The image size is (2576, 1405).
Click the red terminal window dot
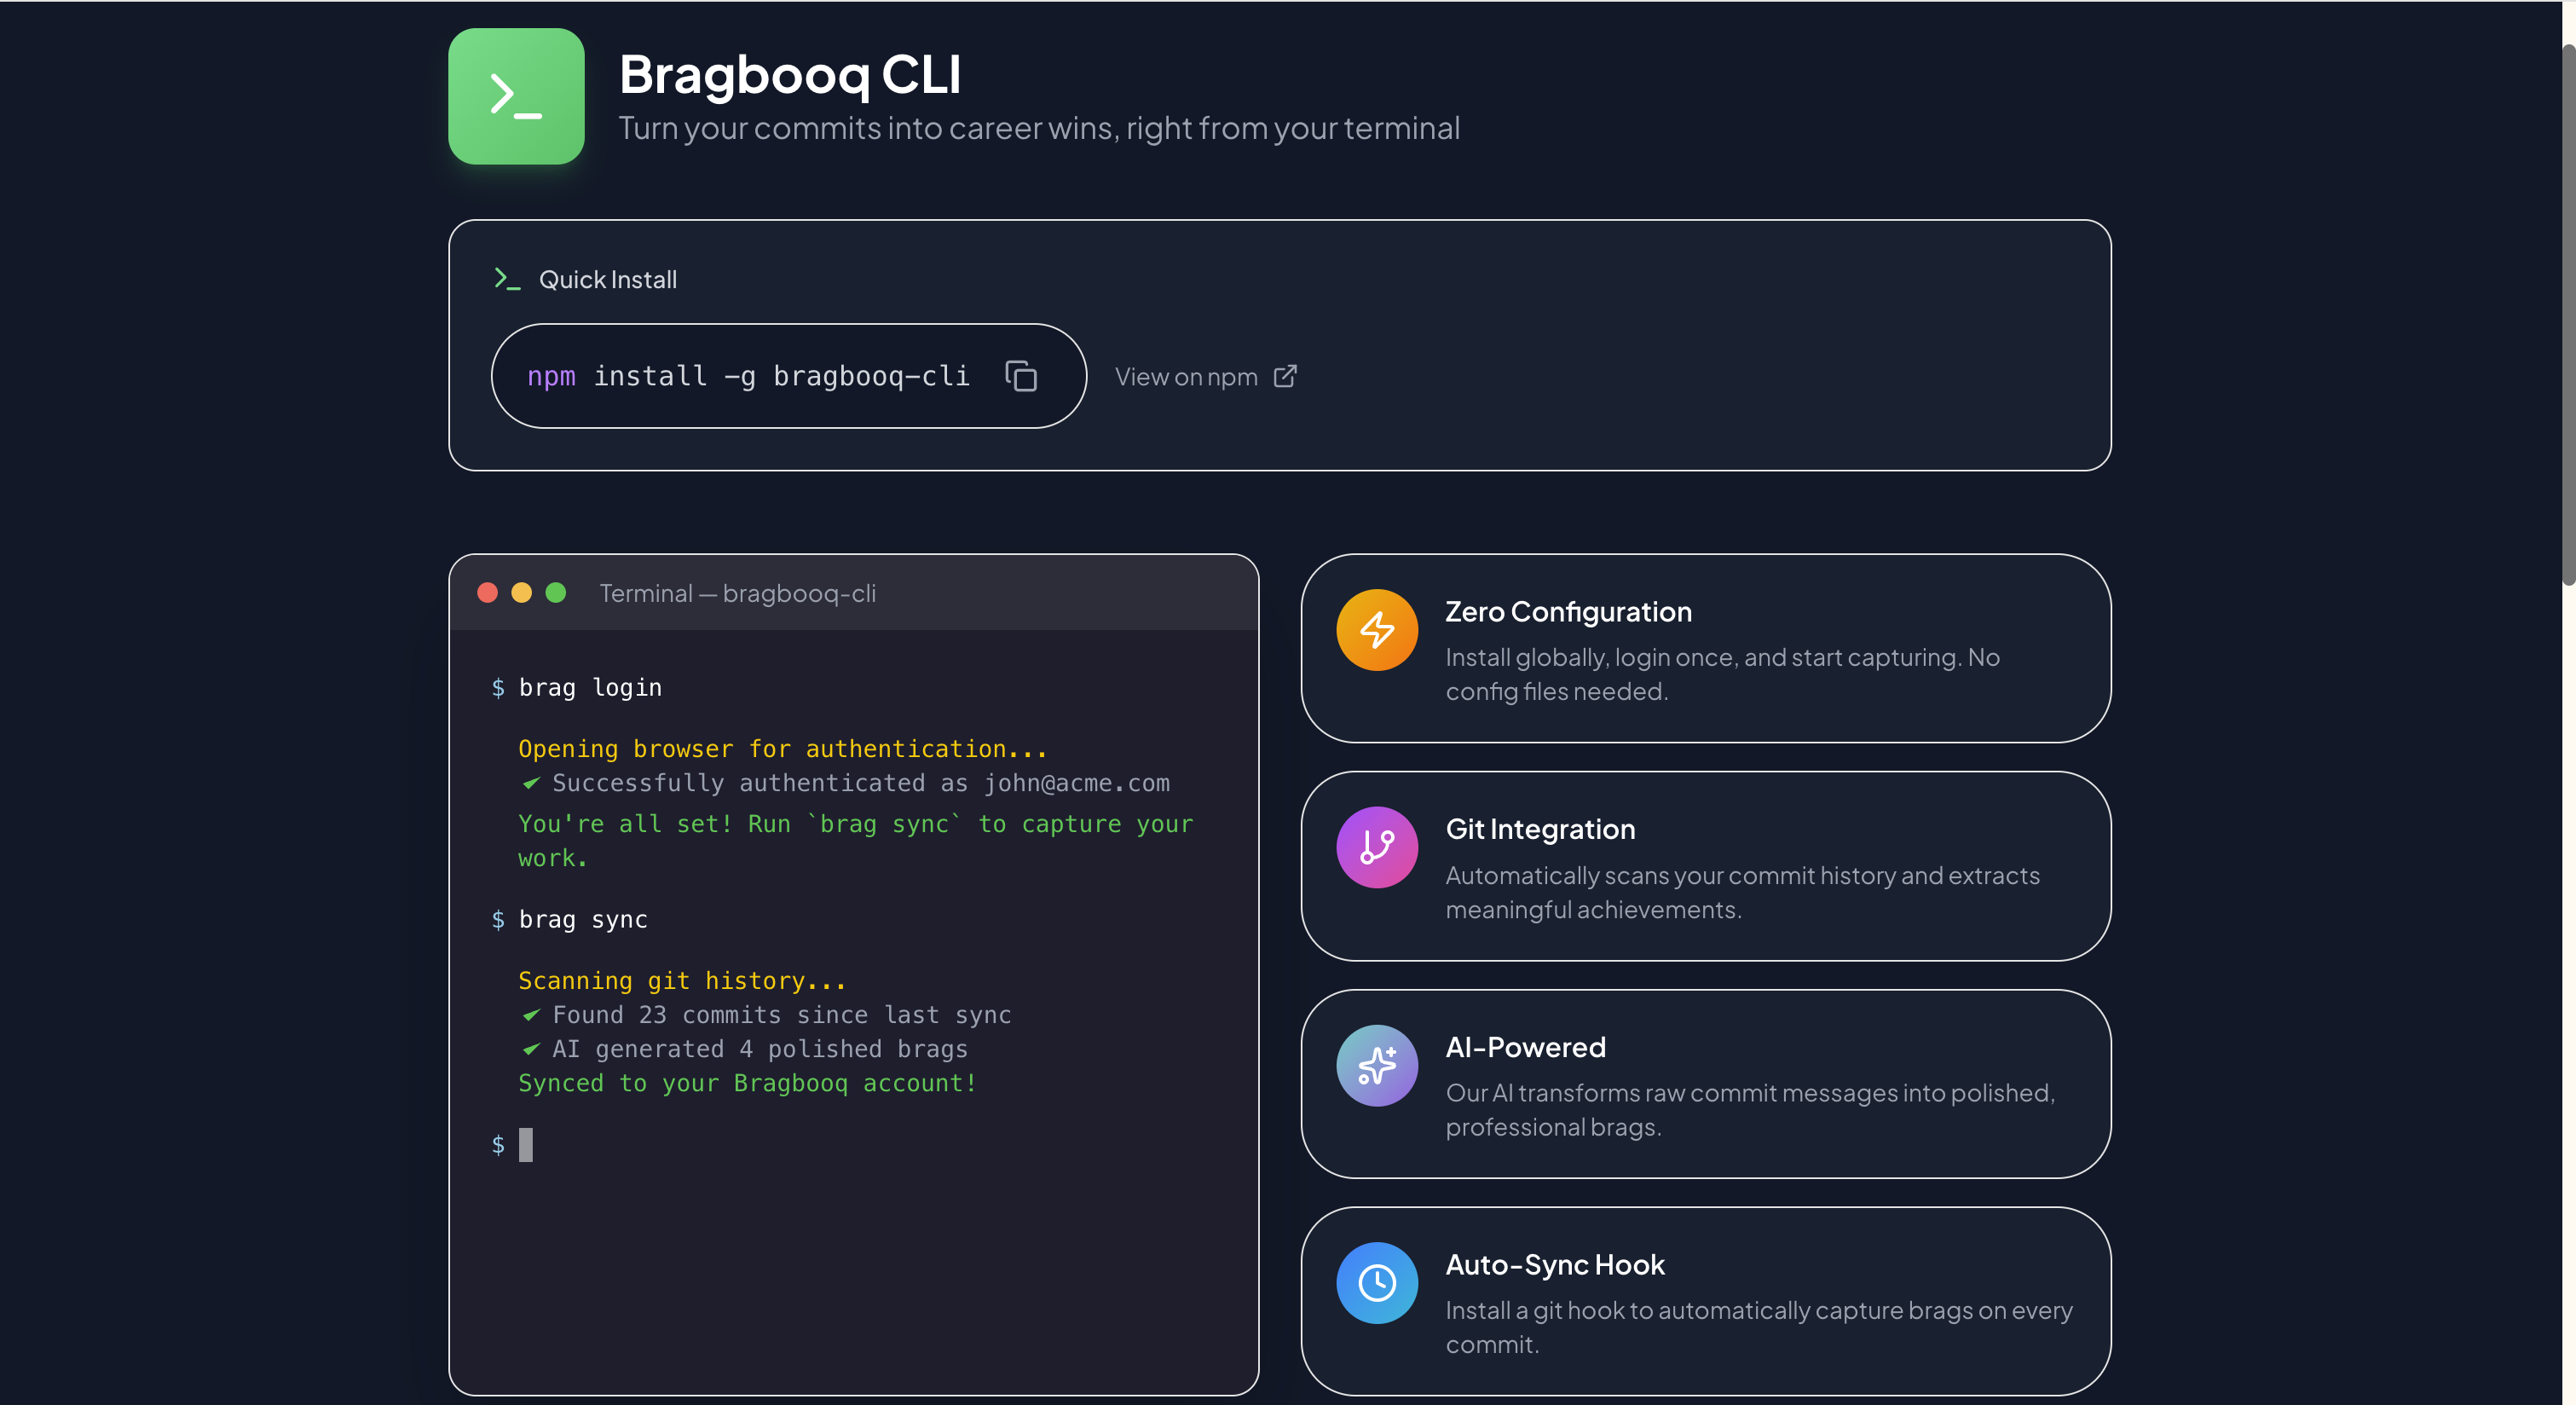click(x=488, y=593)
